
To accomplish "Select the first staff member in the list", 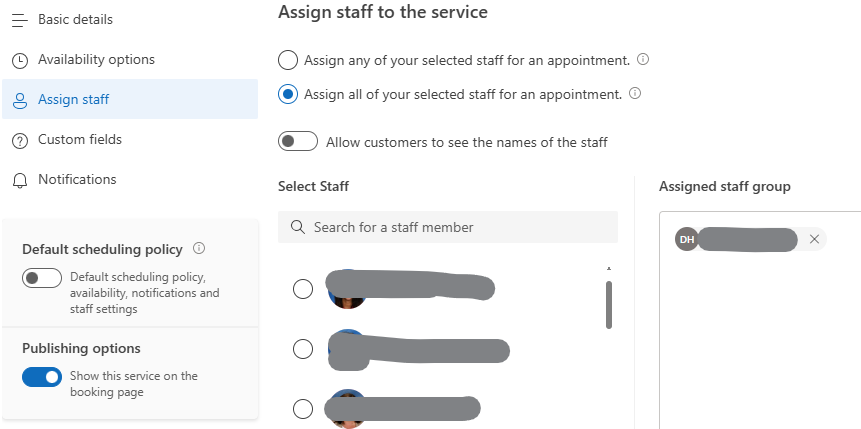I will point(302,289).
